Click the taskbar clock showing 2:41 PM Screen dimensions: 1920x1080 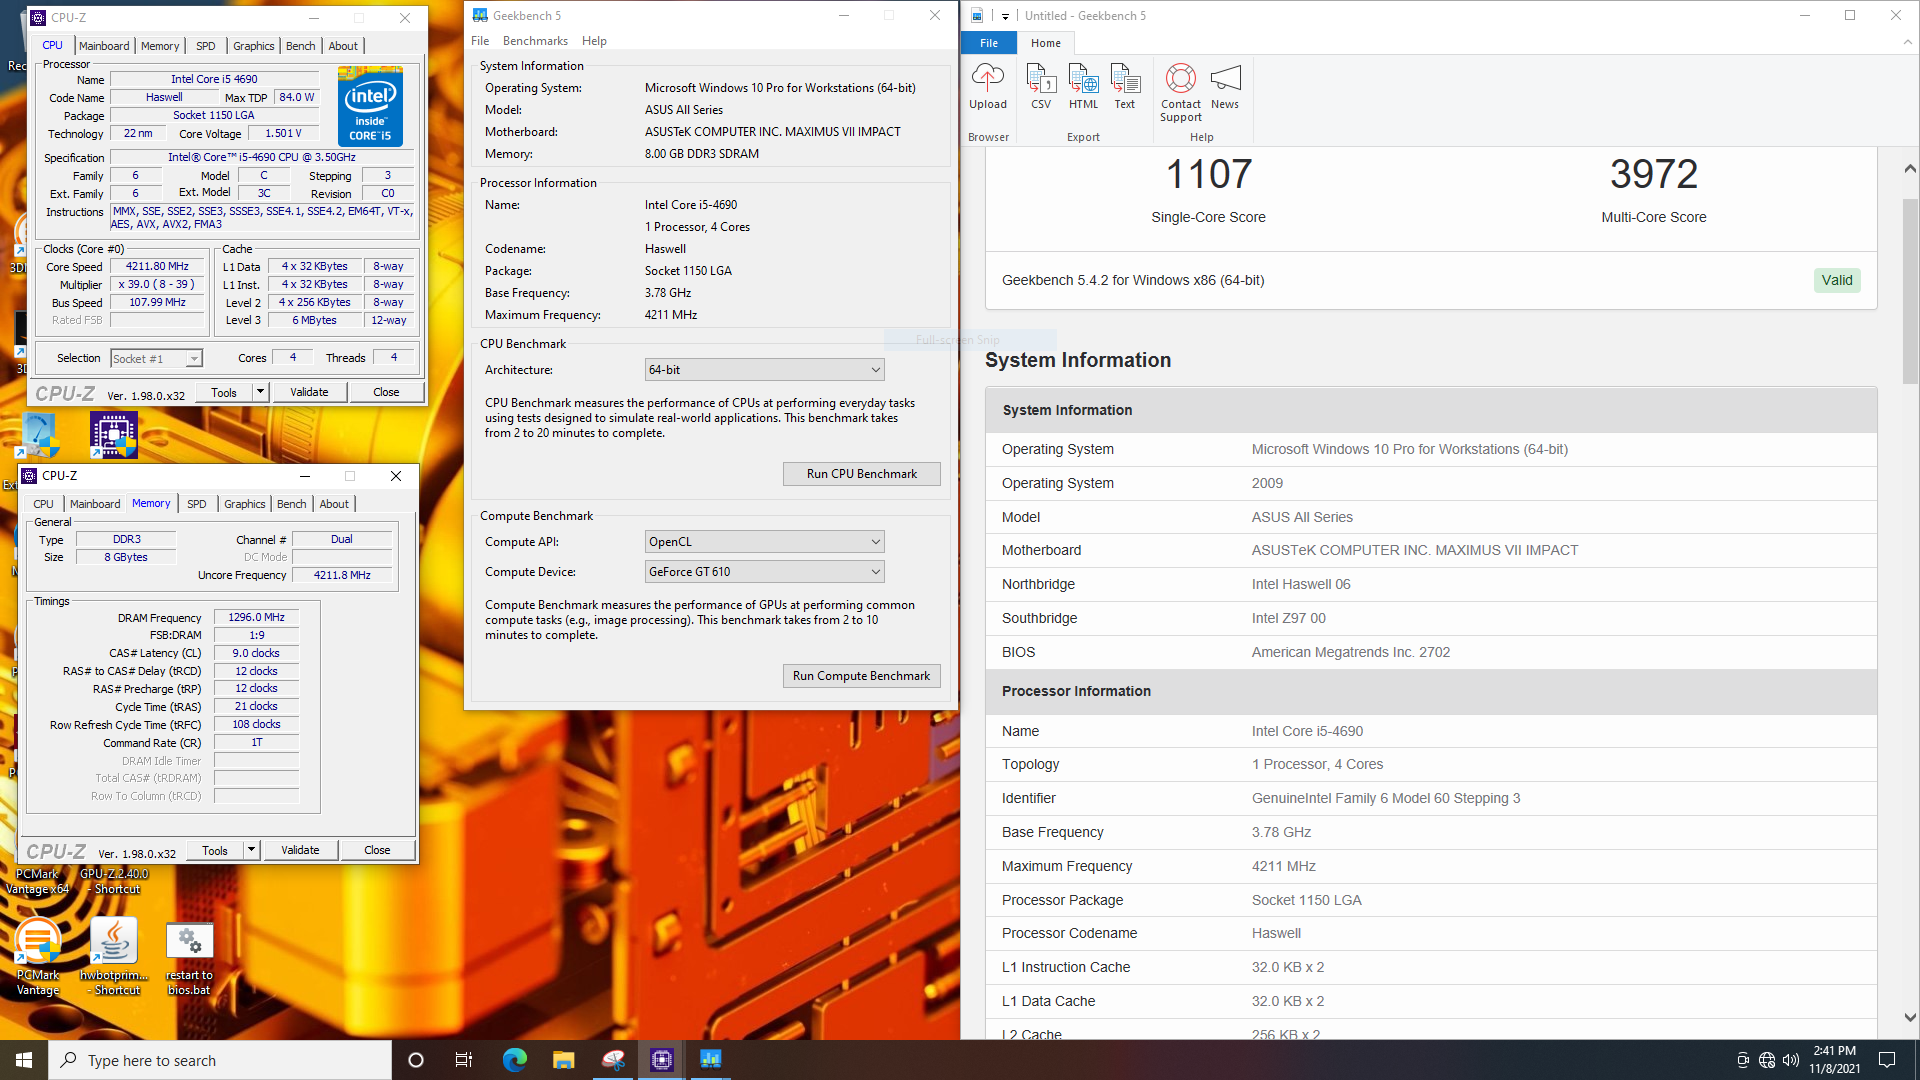click(x=1834, y=1060)
